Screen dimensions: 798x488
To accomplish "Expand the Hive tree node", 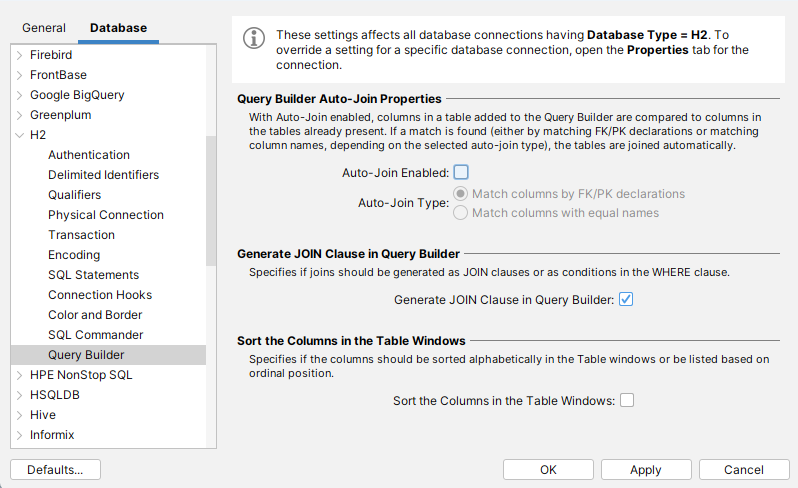I will 19,415.
